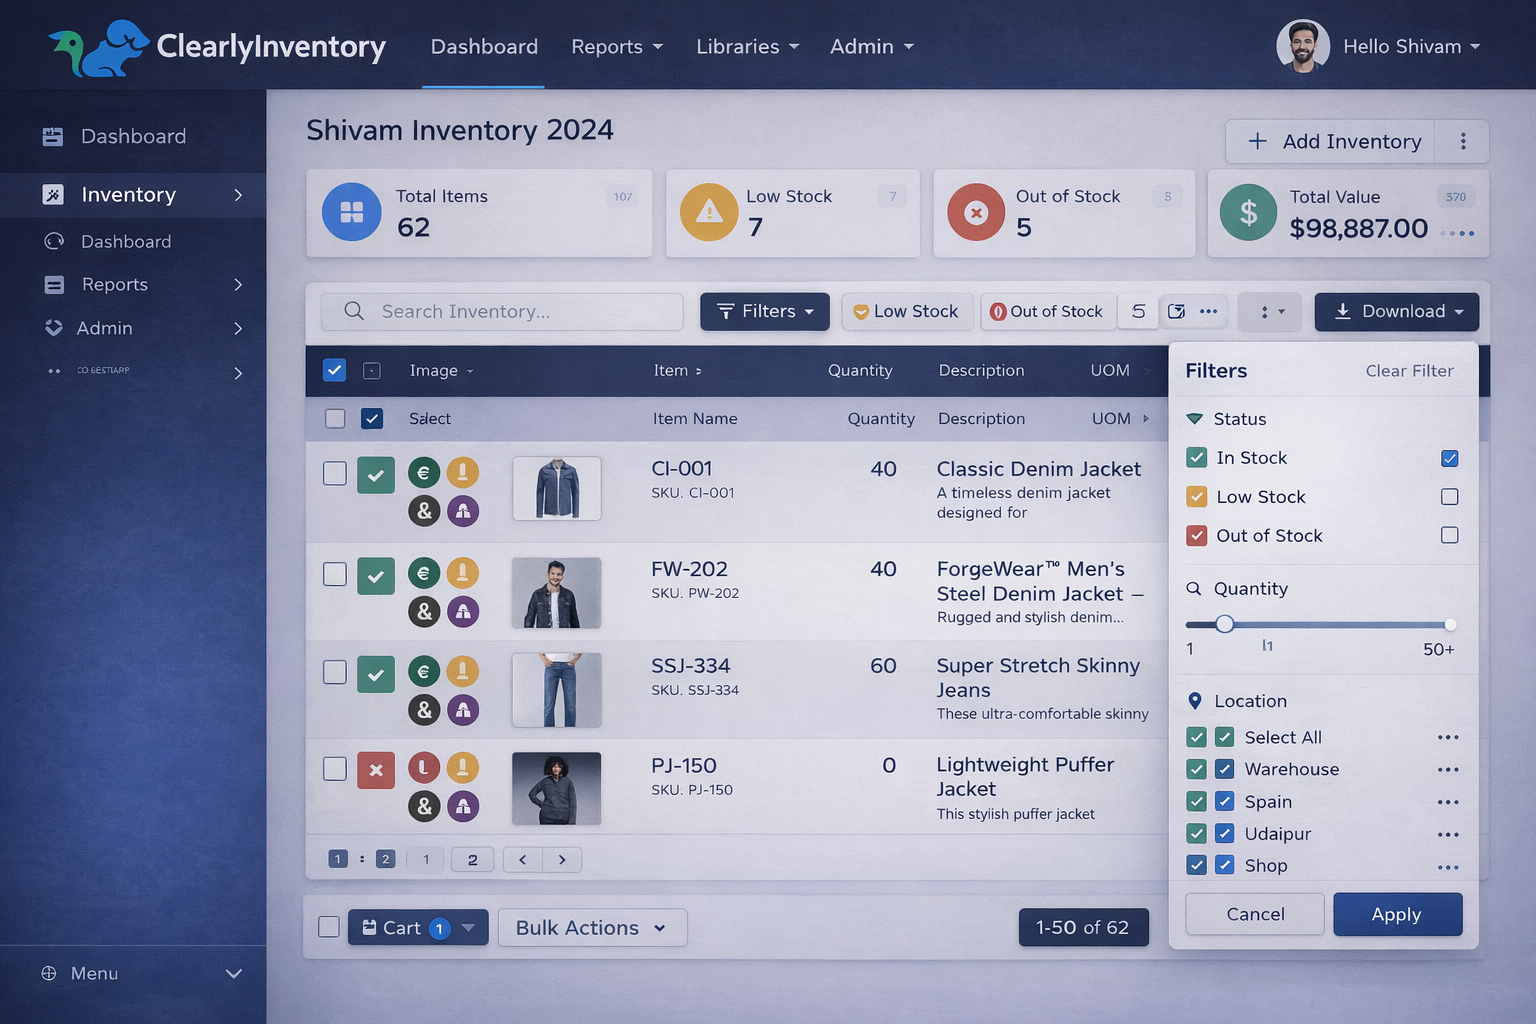The width and height of the screenshot is (1536, 1024).
Task: Click the green dollar Total Value icon
Action: [1247, 212]
